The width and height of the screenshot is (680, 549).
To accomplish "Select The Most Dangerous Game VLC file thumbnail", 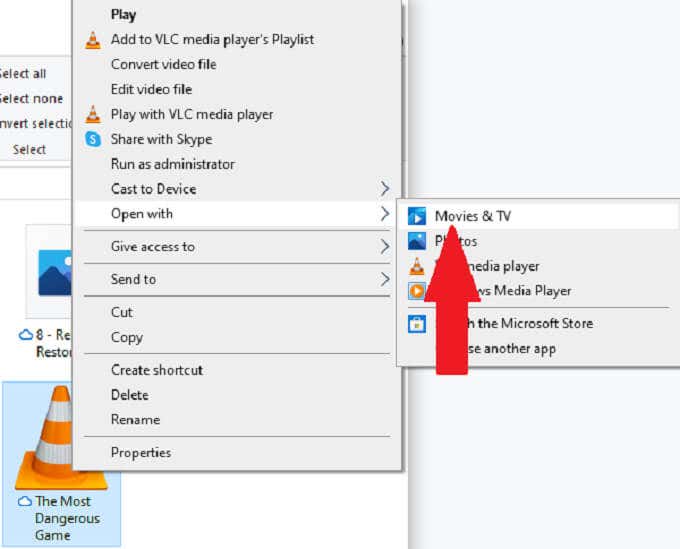I will click(x=61, y=437).
